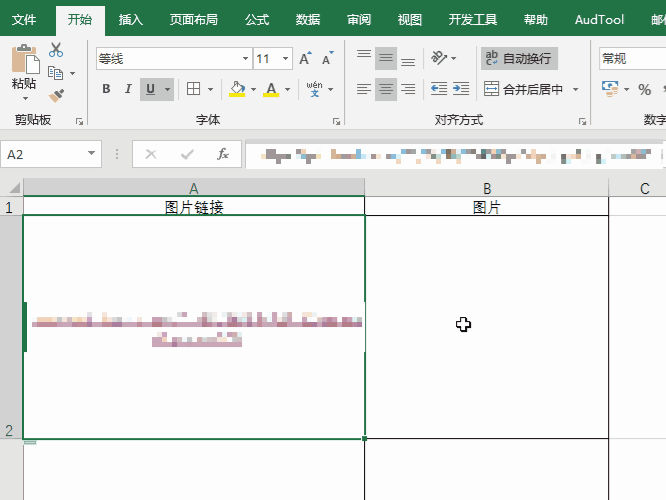Image resolution: width=666 pixels, height=500 pixels.
Task: Activate the Format Painter brush
Action: (56, 96)
